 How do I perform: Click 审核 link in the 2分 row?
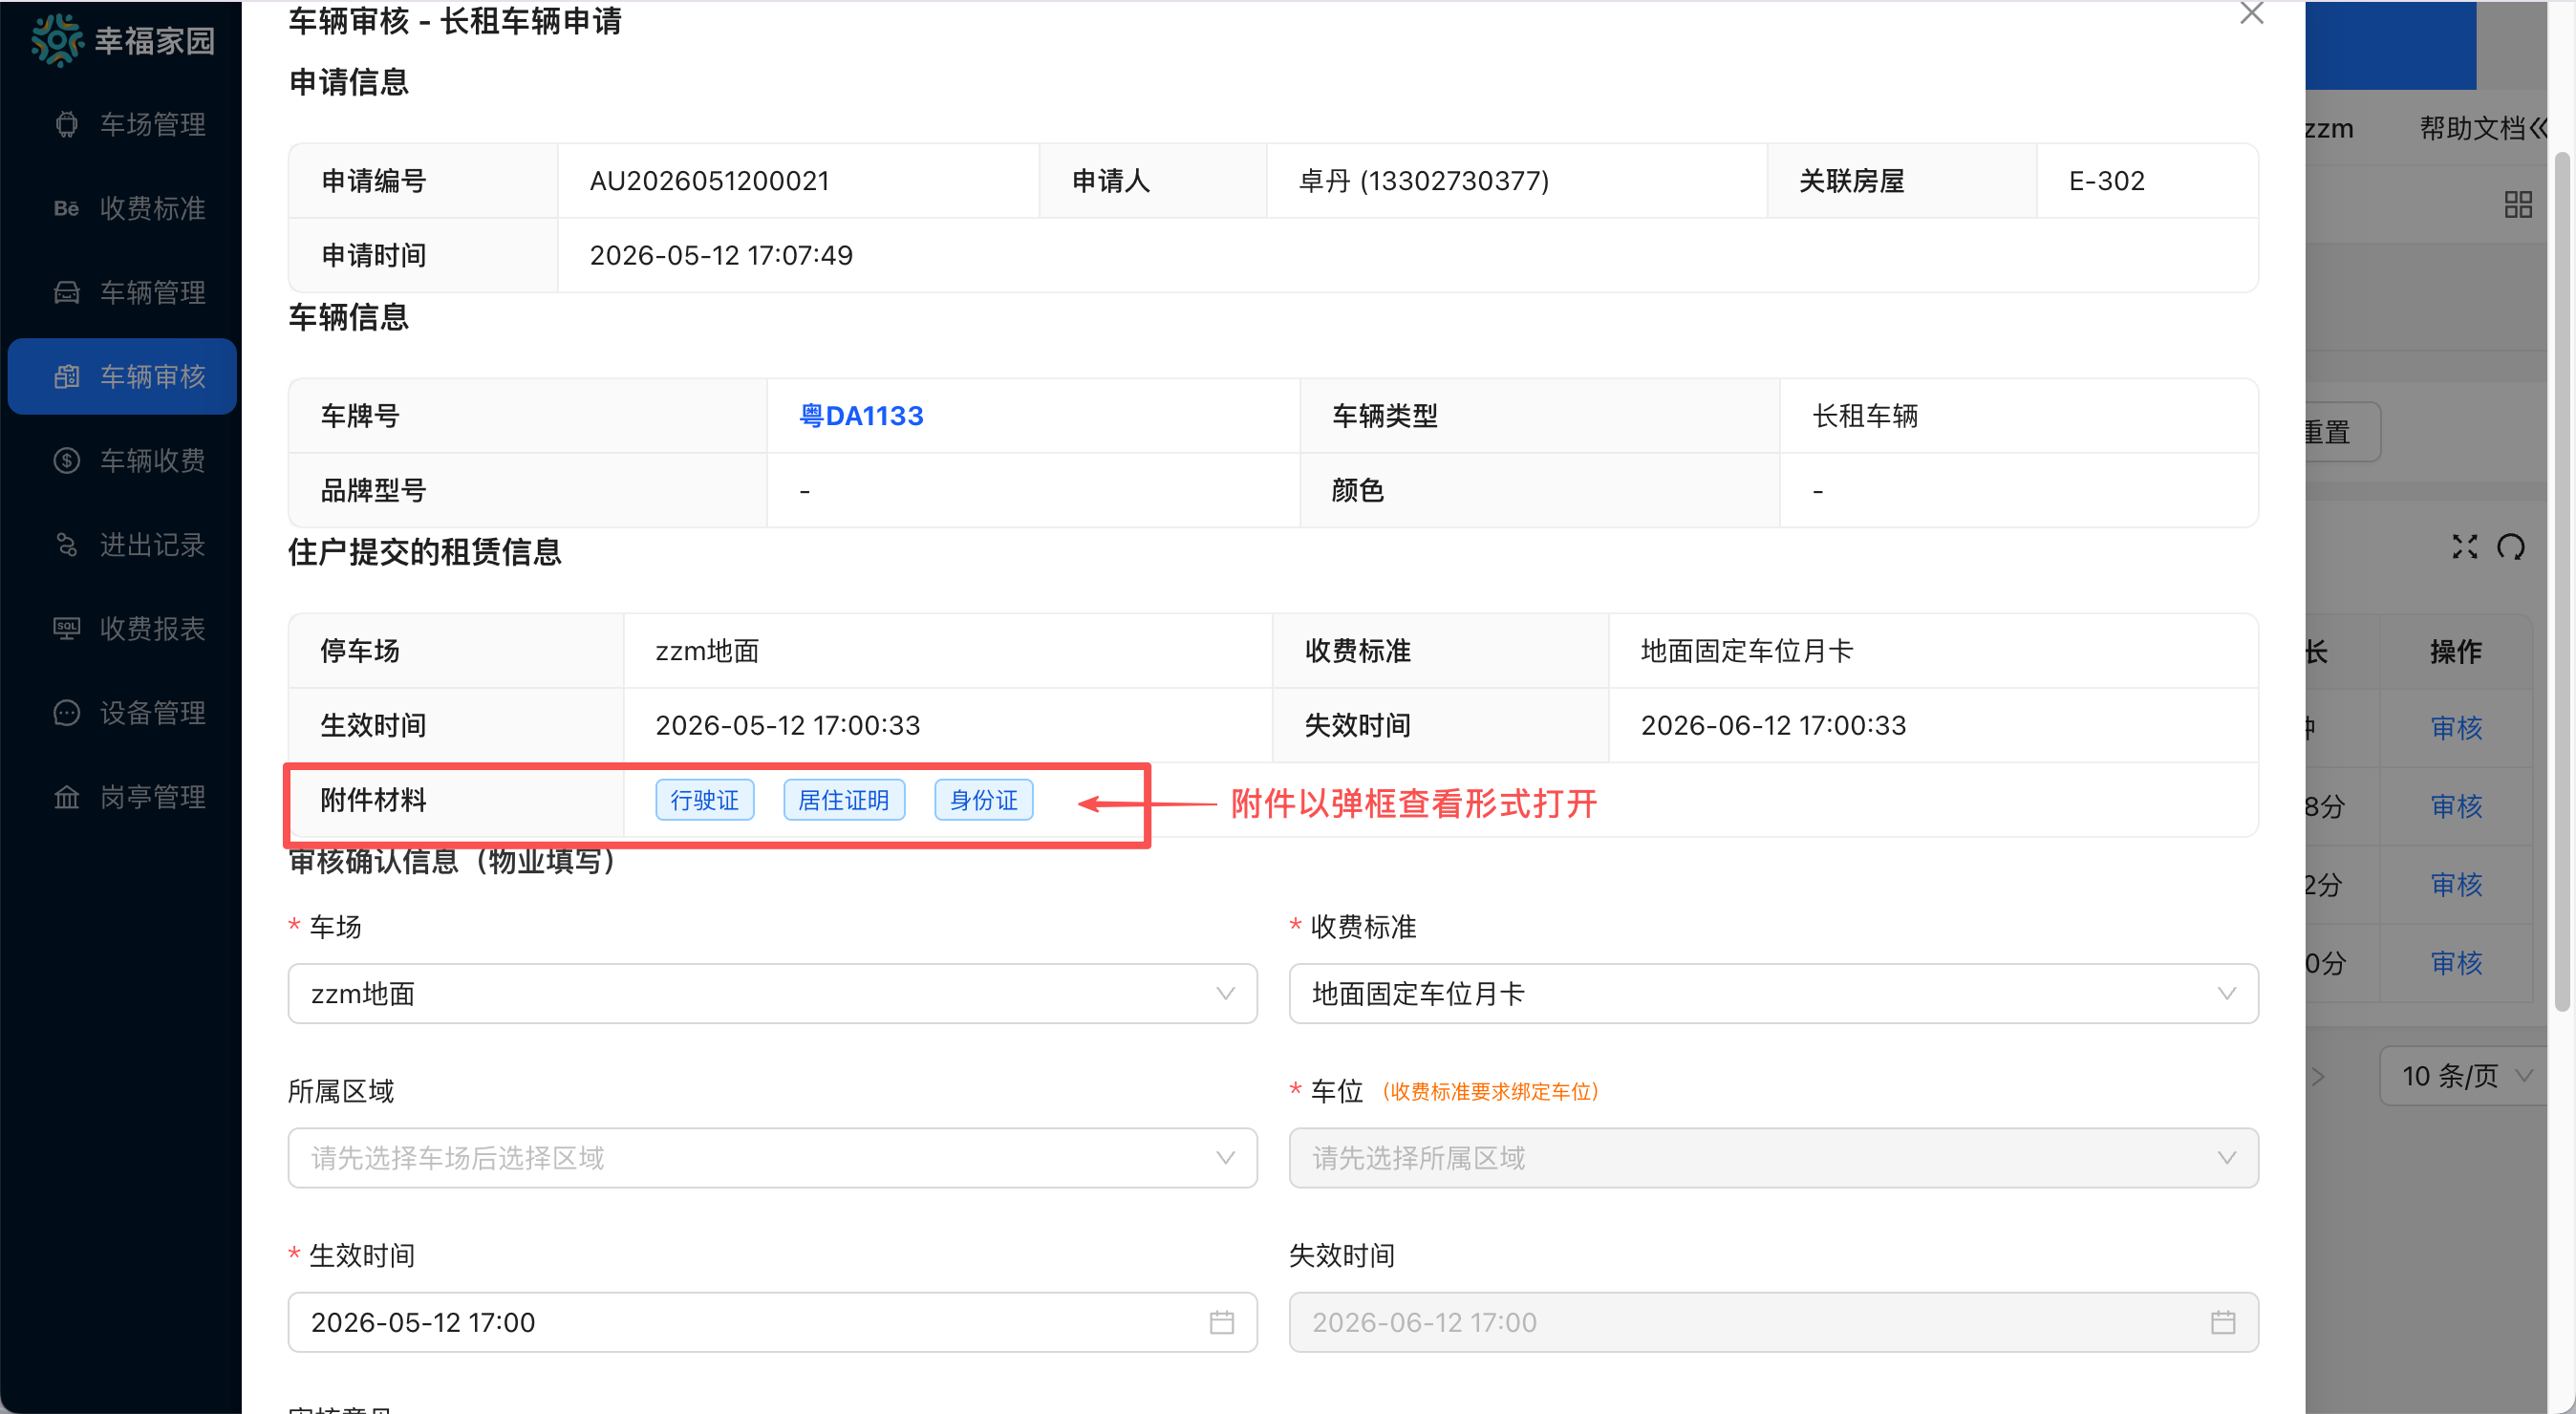click(x=2456, y=884)
